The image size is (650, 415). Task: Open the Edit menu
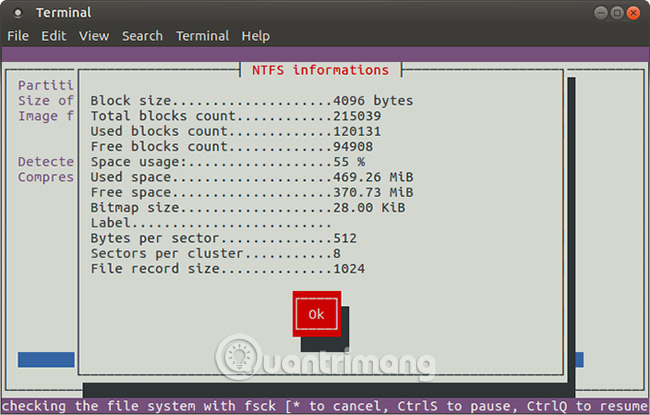click(x=54, y=36)
